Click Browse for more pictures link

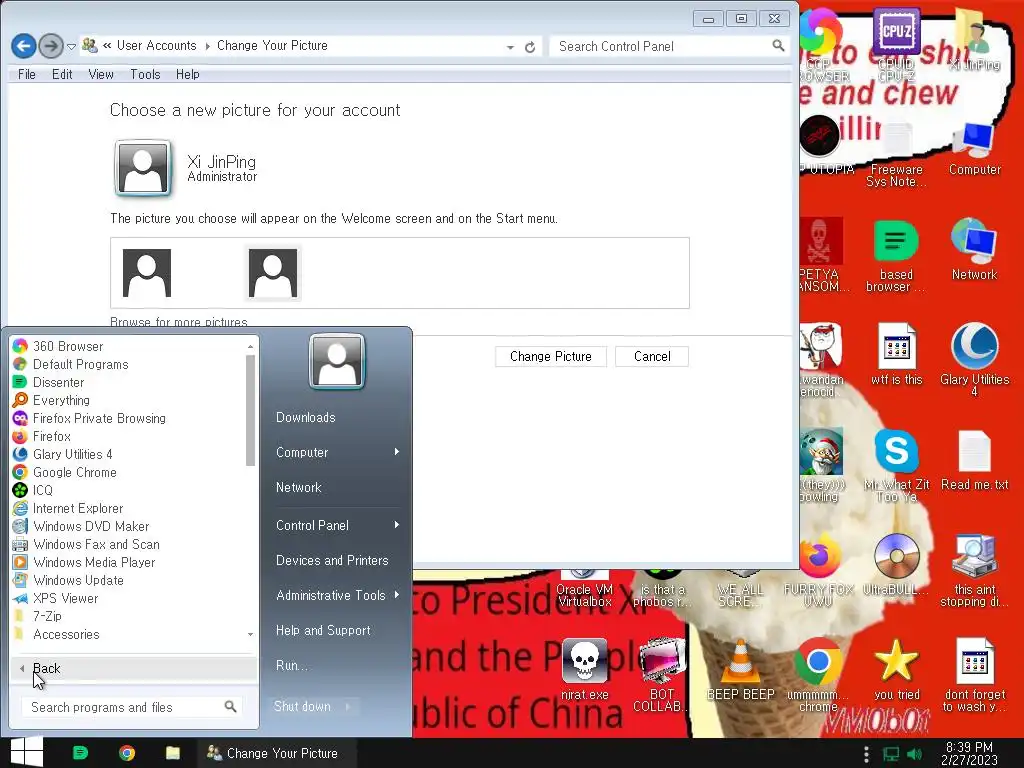[x=179, y=322]
